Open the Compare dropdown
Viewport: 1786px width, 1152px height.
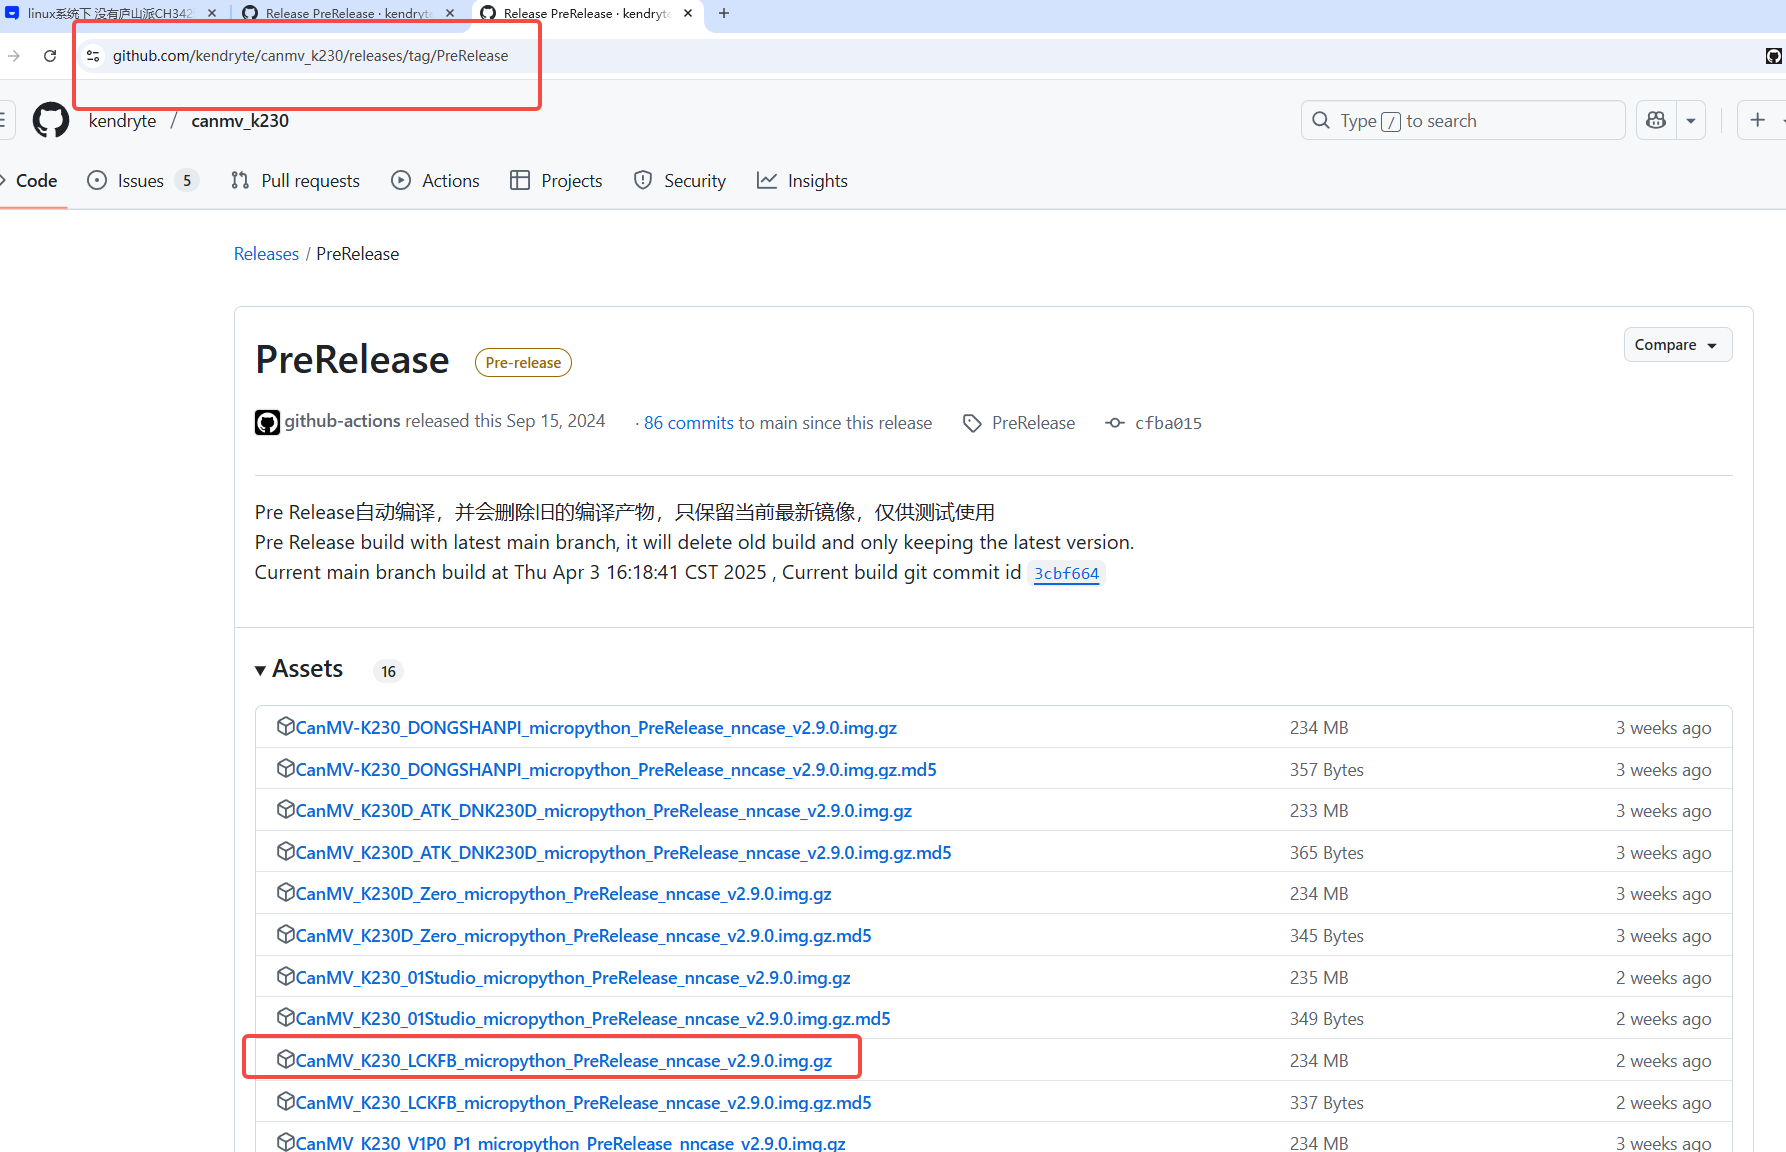[1677, 345]
